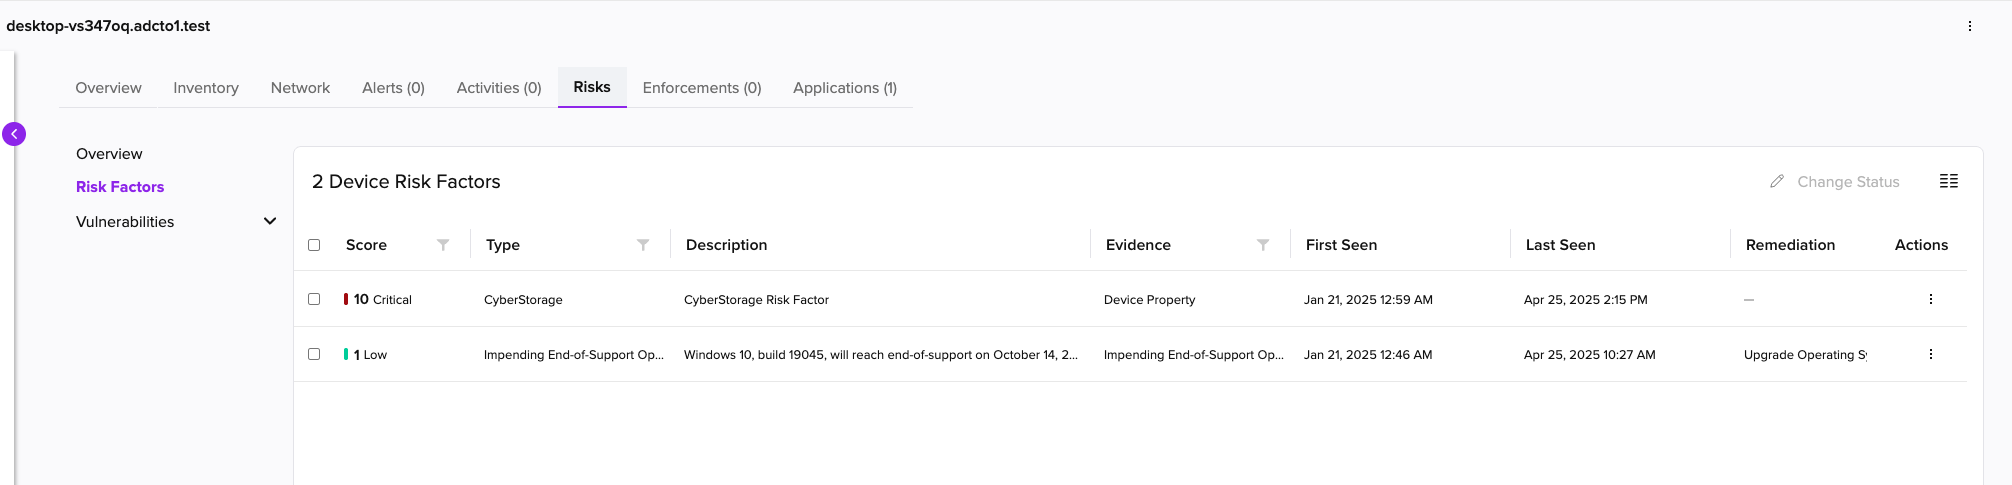Viewport: 2012px width, 485px height.
Task: Click the Change Status button
Action: 1835,182
